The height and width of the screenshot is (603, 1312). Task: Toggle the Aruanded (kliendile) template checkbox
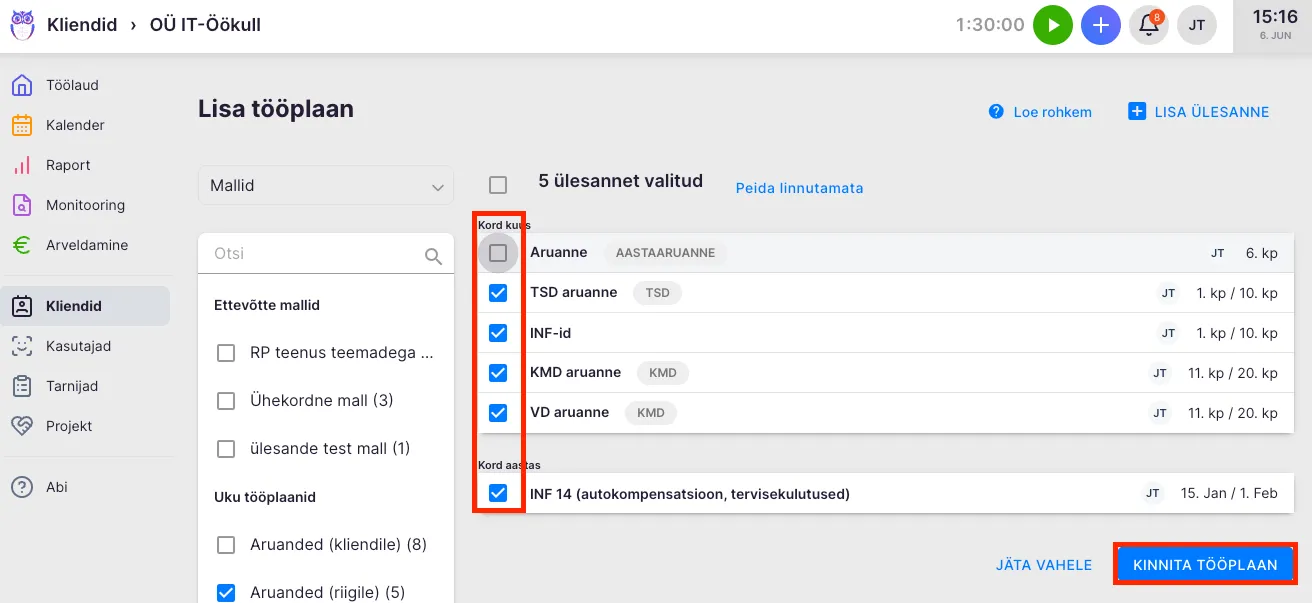[227, 545]
